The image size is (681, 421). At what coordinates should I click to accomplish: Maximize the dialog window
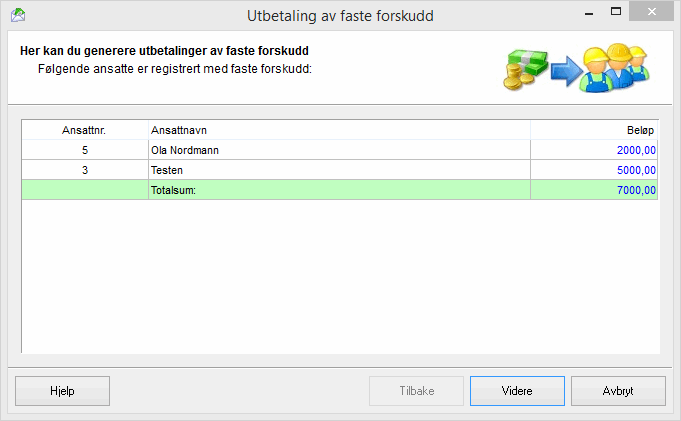click(611, 12)
